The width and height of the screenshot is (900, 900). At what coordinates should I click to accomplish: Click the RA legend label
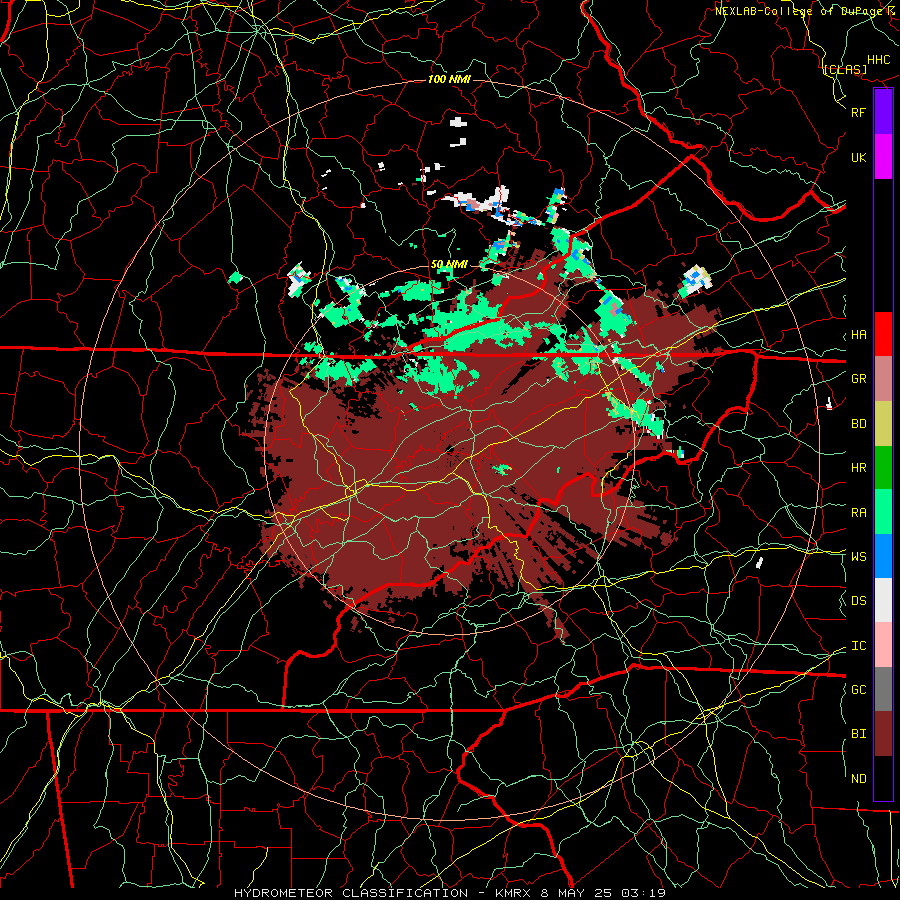coord(858,513)
